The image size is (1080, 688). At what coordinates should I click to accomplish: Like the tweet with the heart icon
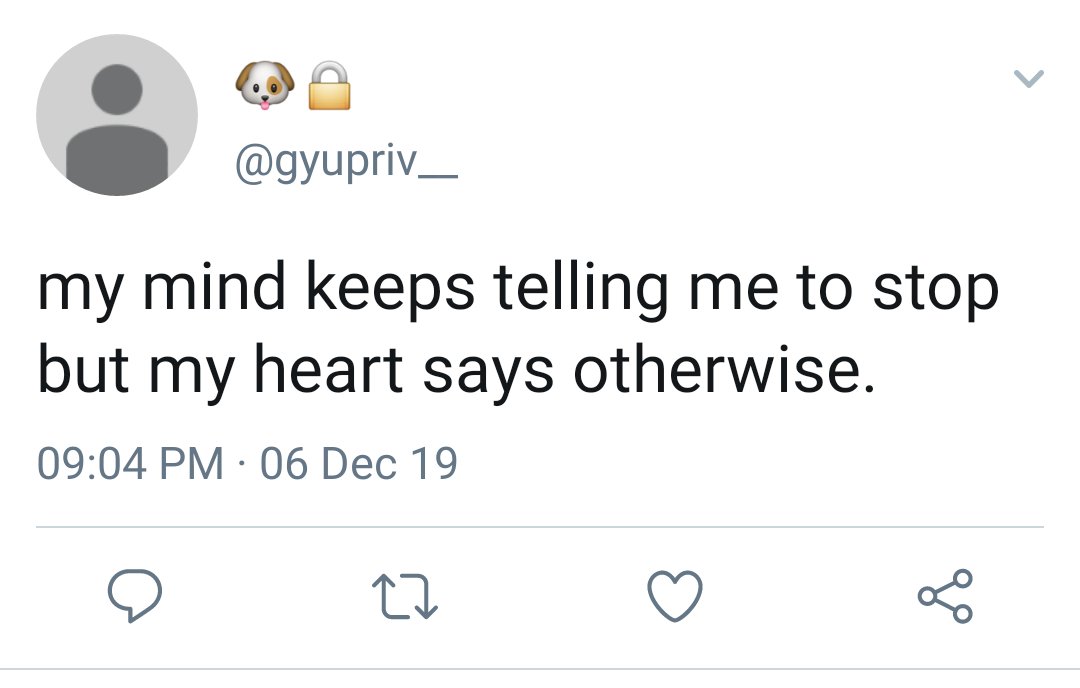coord(675,596)
